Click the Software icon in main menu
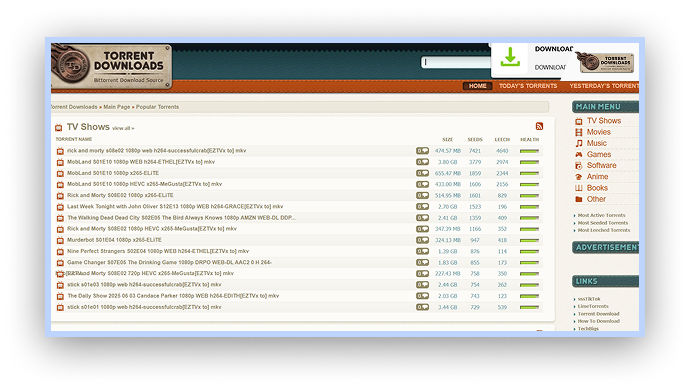 (x=579, y=166)
